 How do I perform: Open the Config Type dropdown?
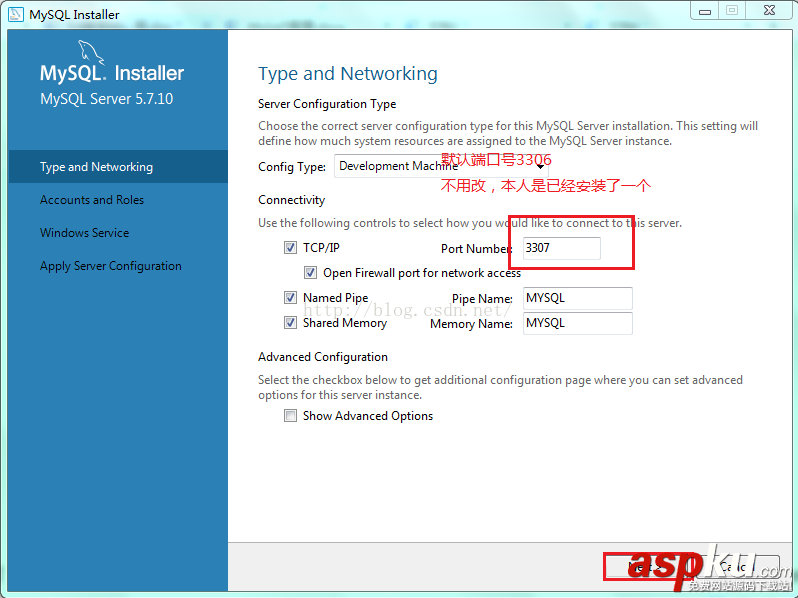441,166
